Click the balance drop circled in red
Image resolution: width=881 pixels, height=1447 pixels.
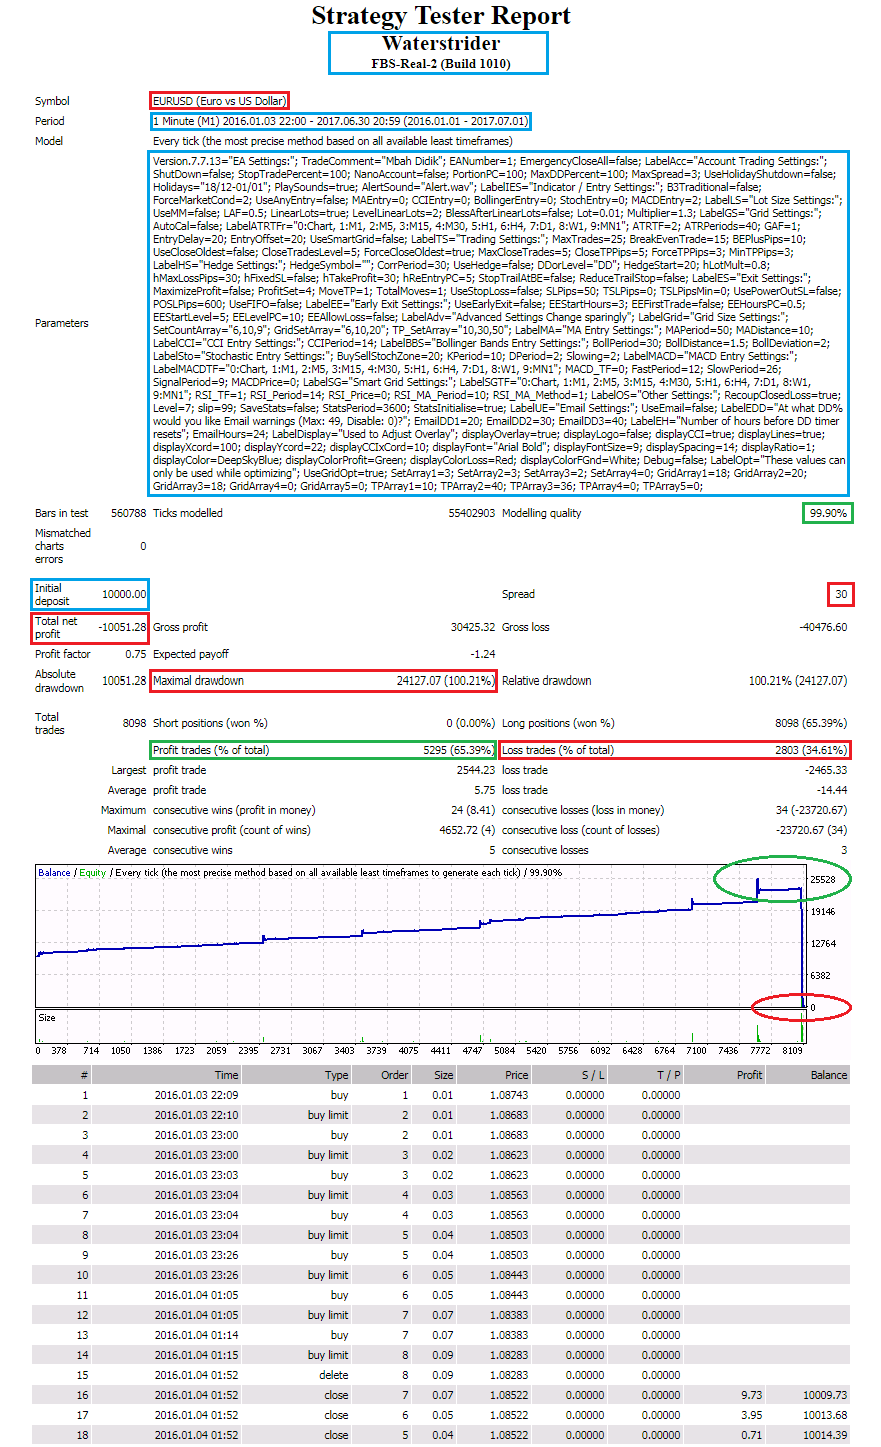pyautogui.click(x=804, y=1007)
